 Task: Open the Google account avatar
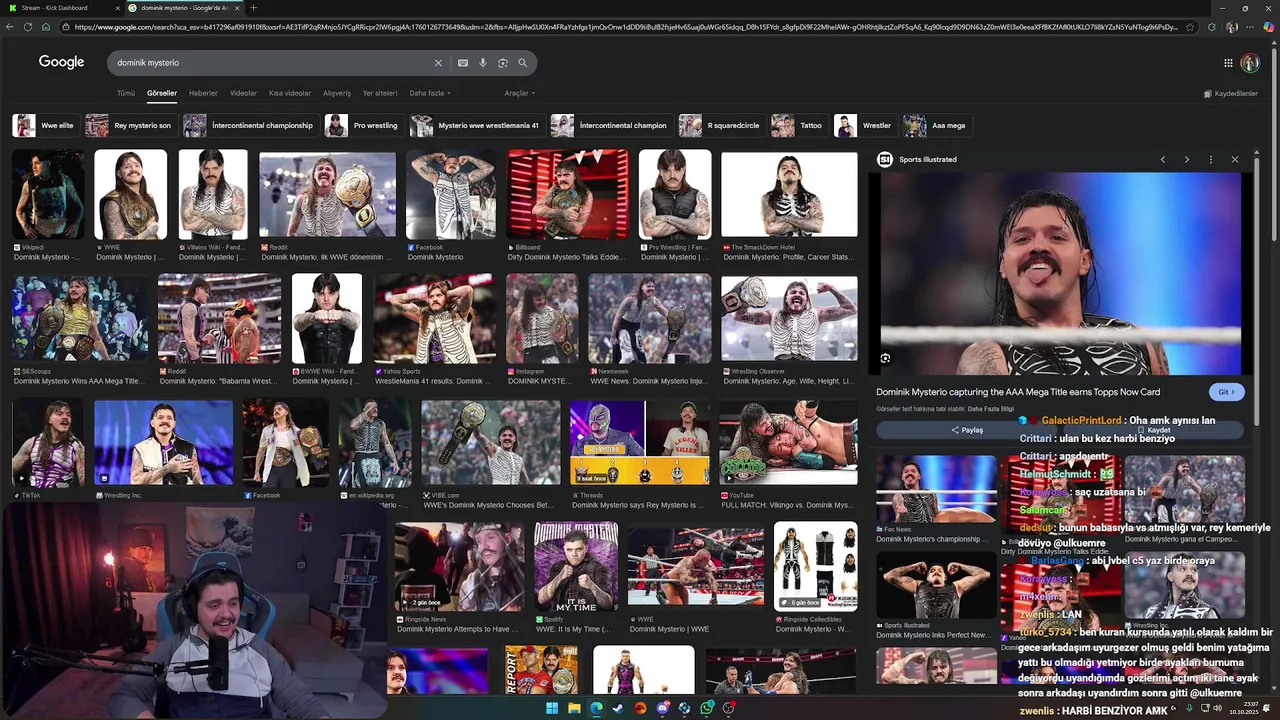point(1250,63)
